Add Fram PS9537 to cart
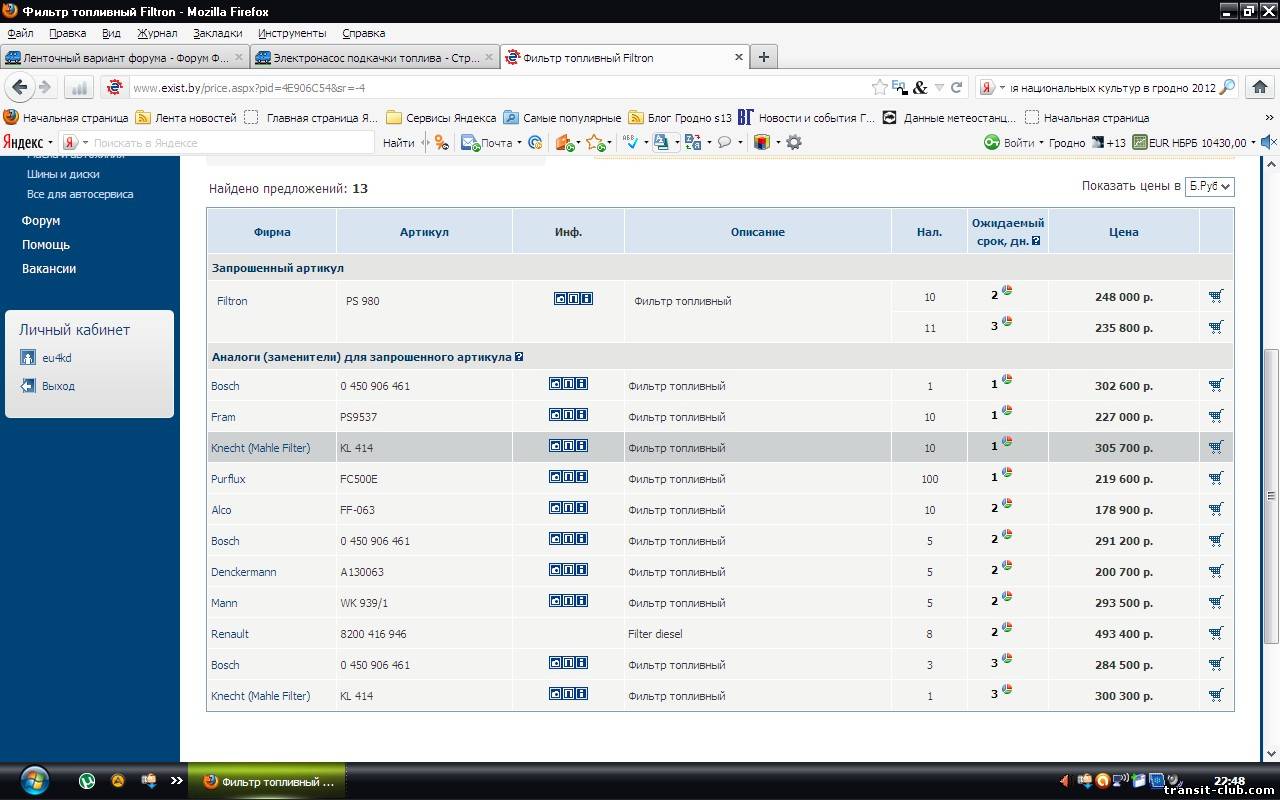This screenshot has width=1280, height=800. tap(1216, 416)
